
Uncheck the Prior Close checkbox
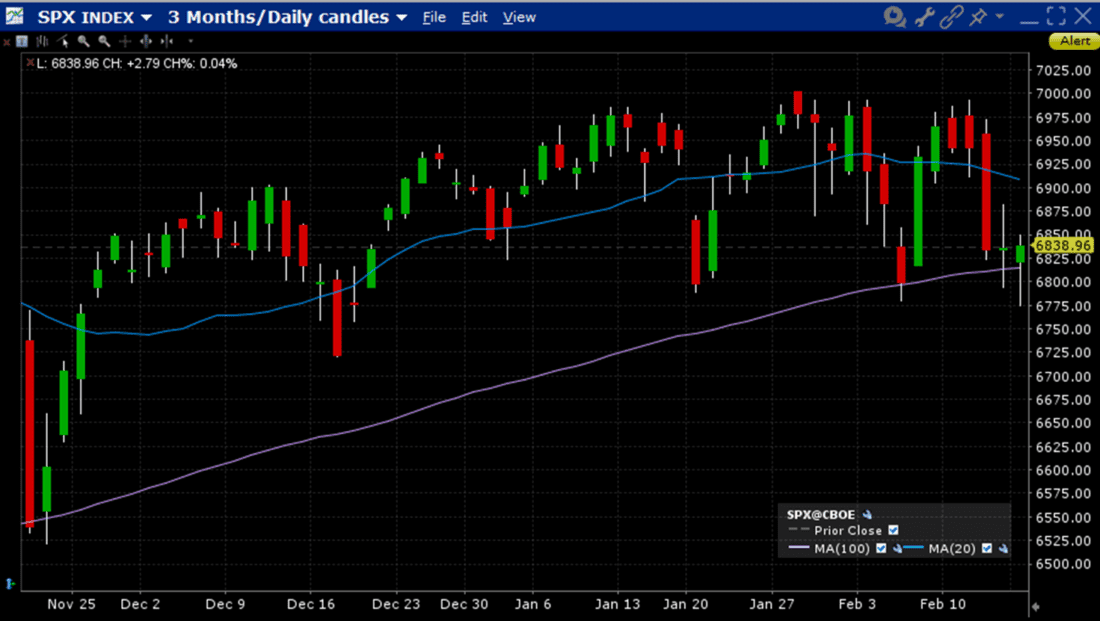(x=893, y=531)
